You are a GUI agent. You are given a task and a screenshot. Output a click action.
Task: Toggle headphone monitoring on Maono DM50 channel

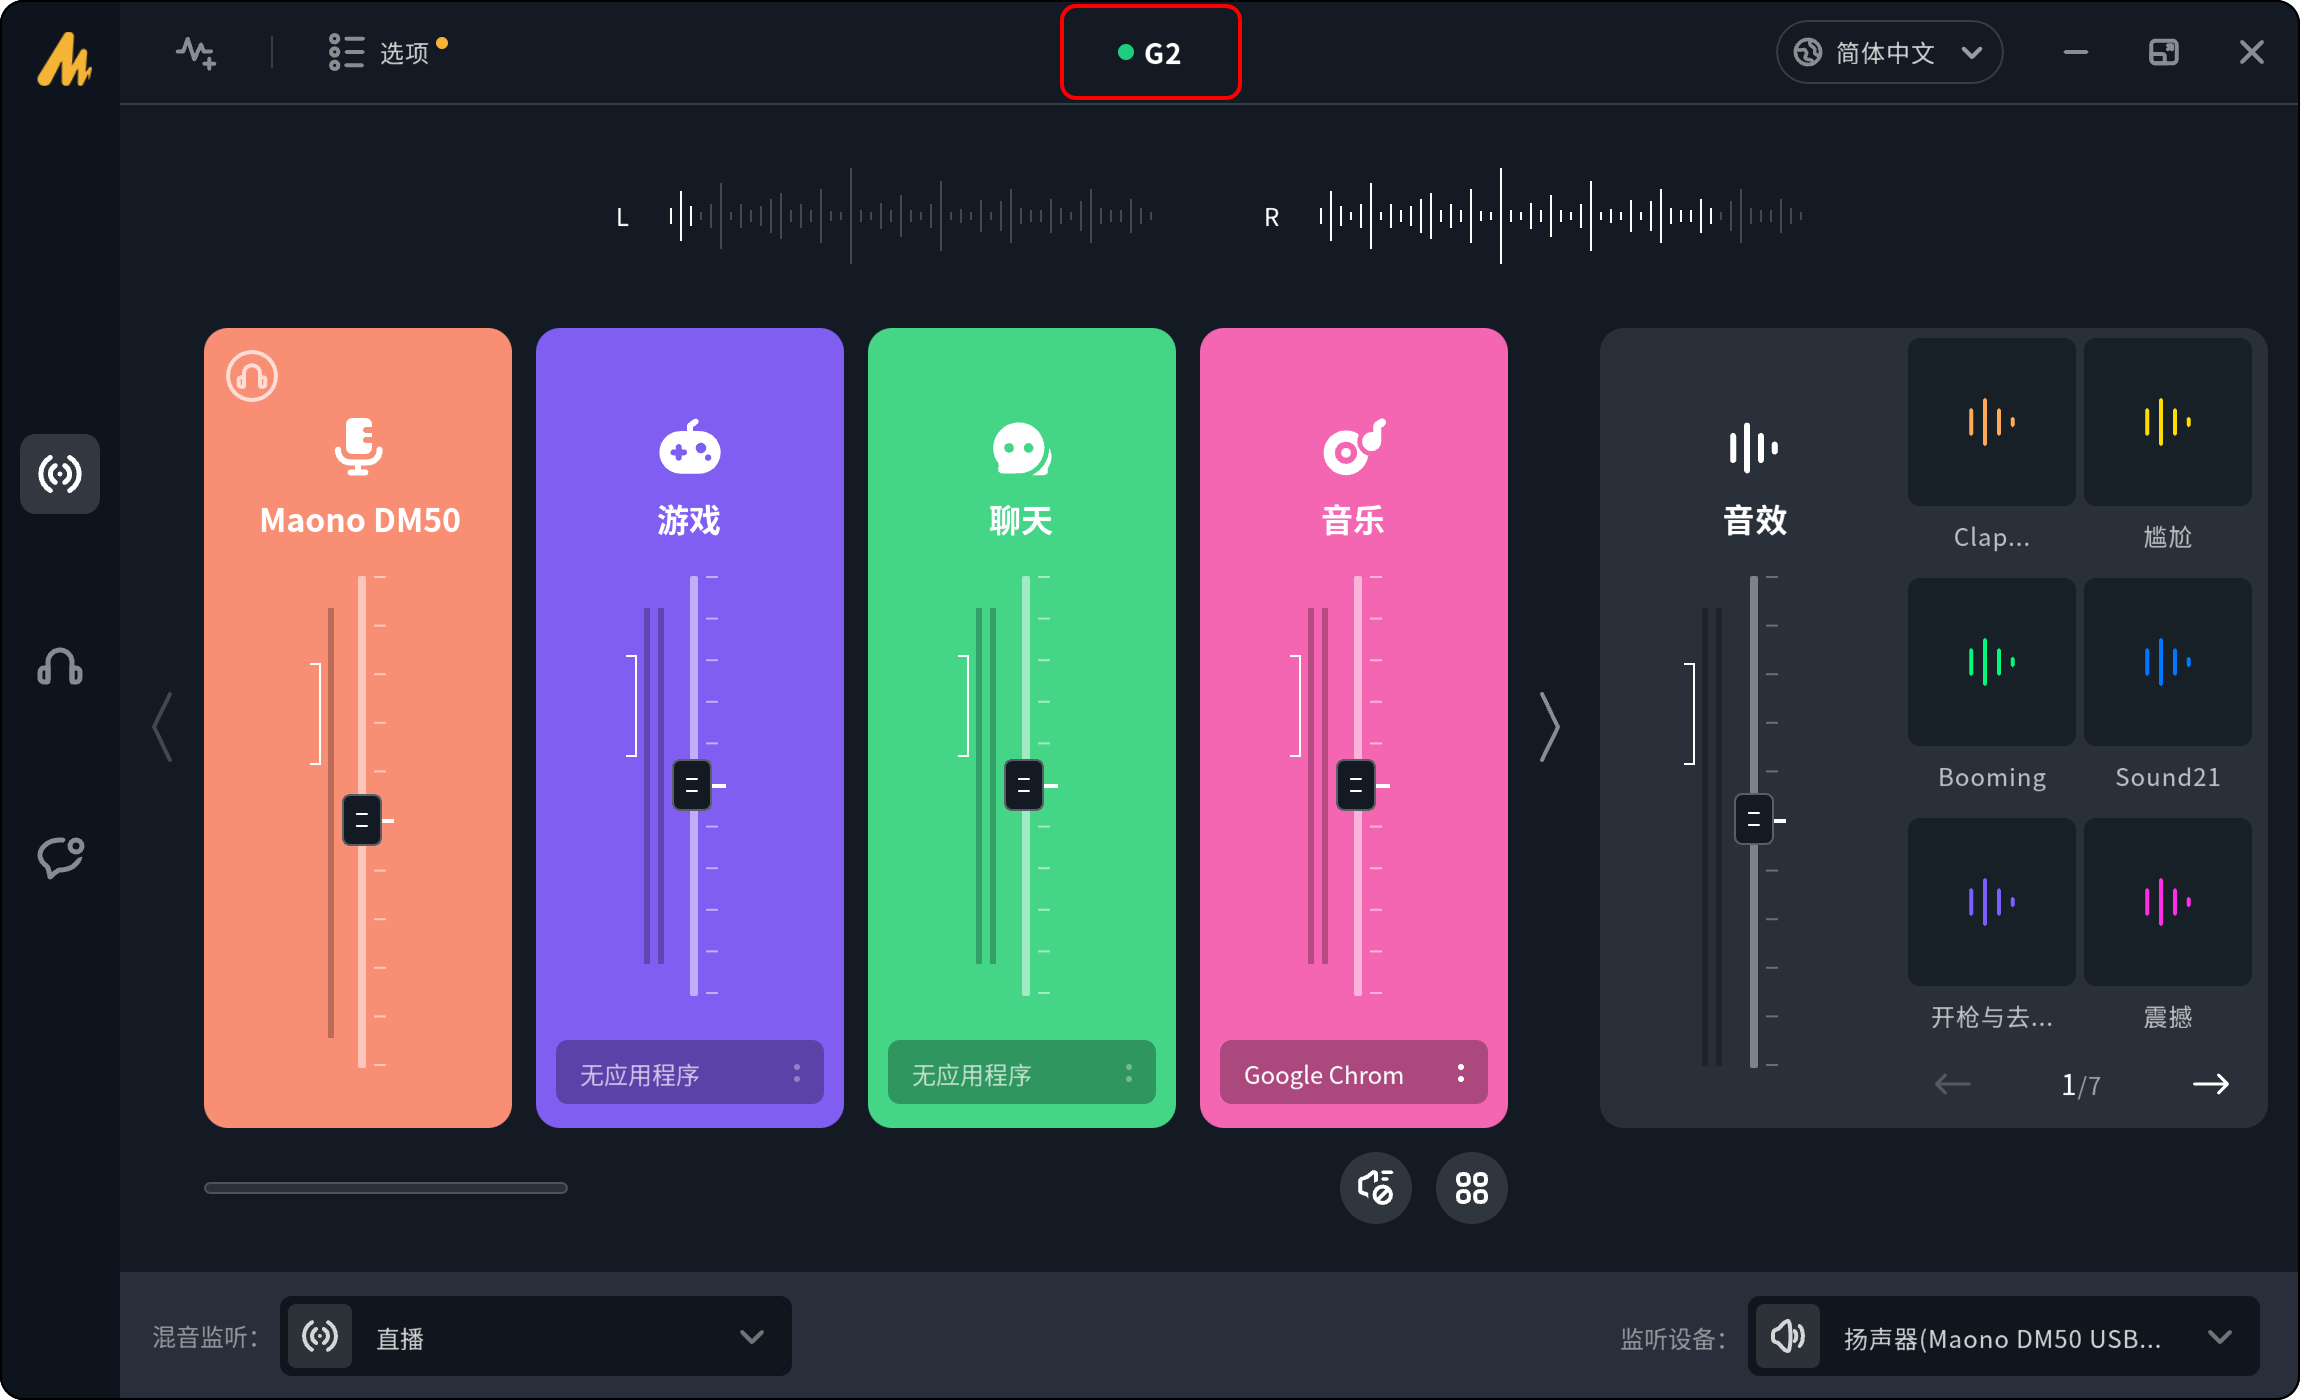[252, 376]
